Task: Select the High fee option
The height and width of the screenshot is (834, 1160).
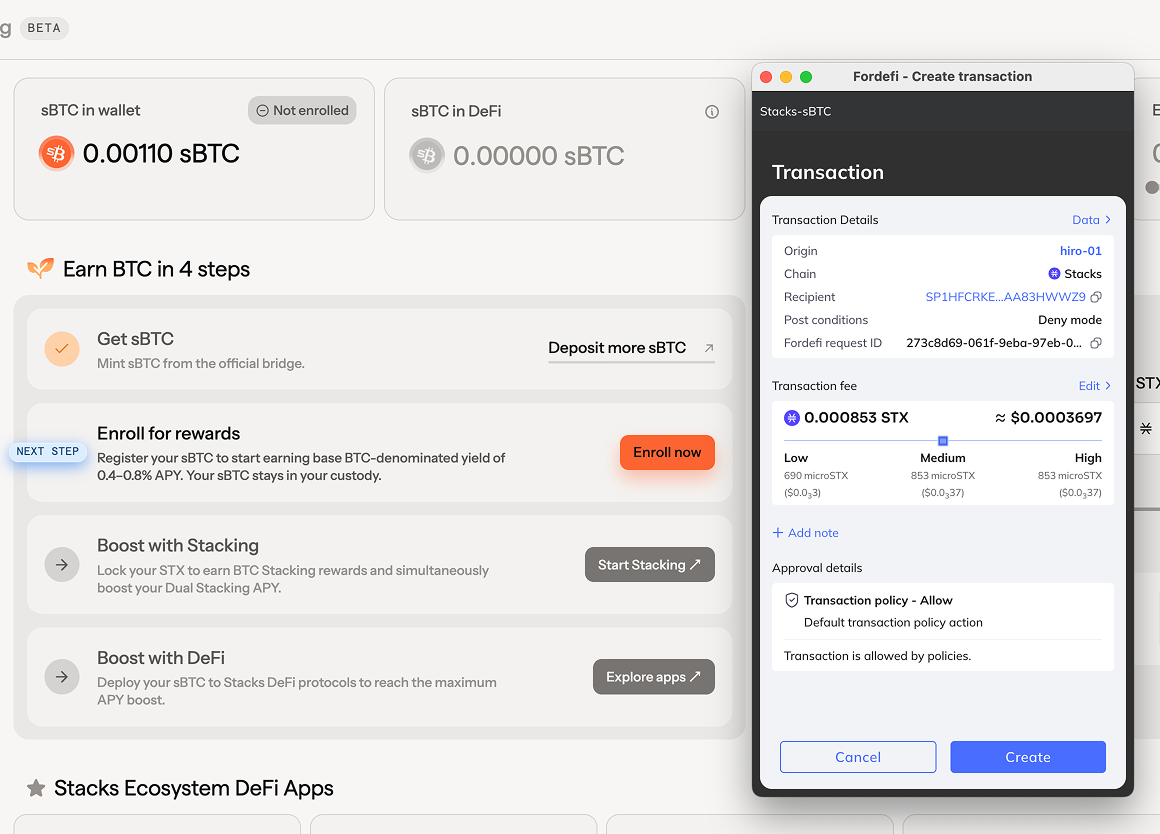Action: 1087,458
